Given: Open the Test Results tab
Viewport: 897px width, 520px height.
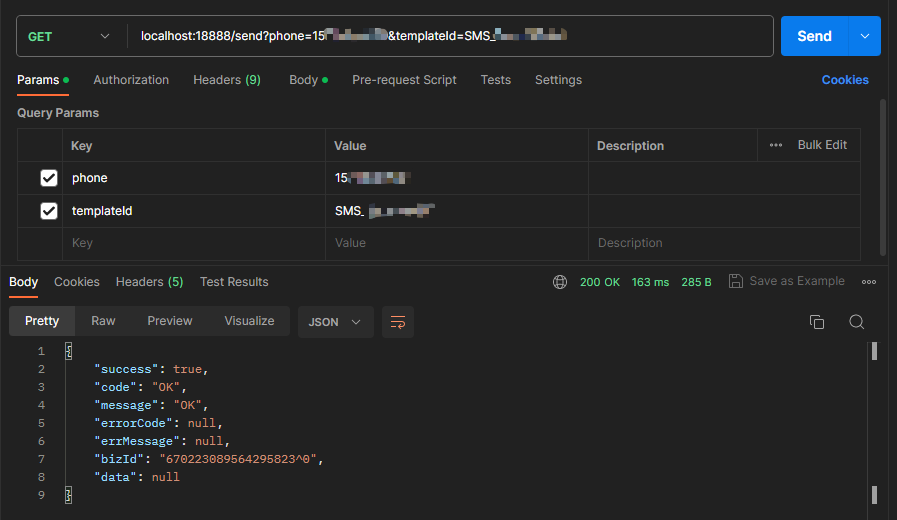Looking at the screenshot, I should click(x=234, y=282).
